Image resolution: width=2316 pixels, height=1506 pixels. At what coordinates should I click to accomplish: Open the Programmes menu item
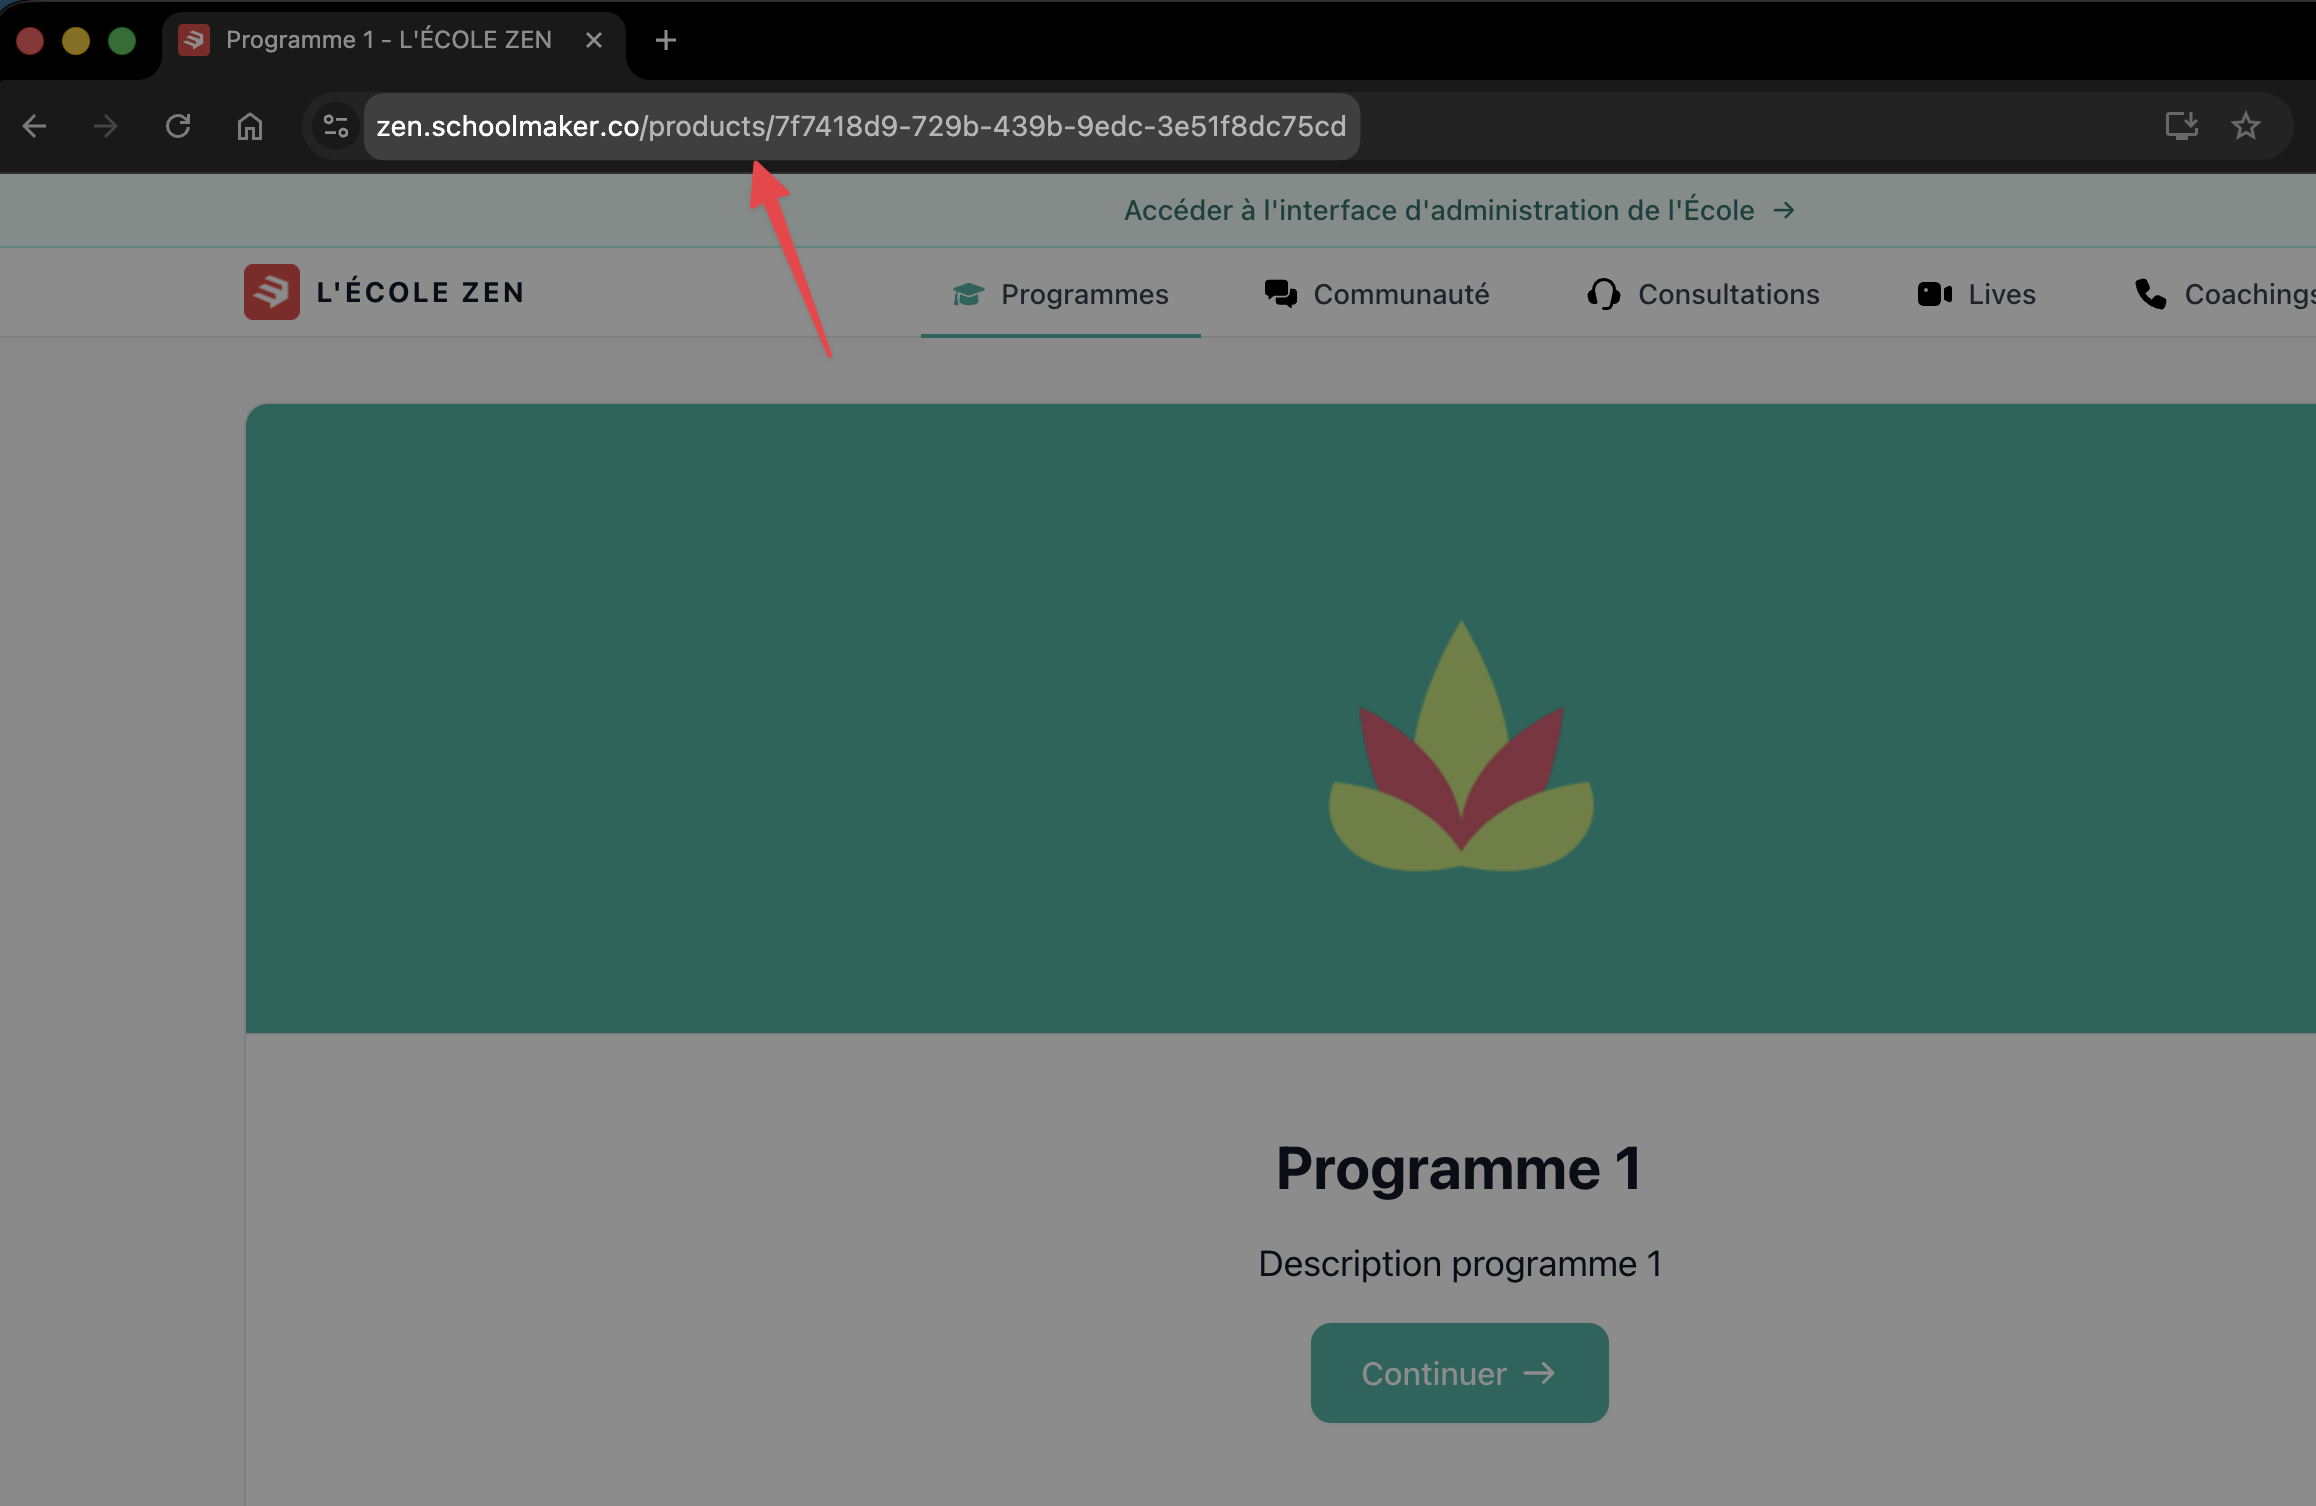point(1061,294)
